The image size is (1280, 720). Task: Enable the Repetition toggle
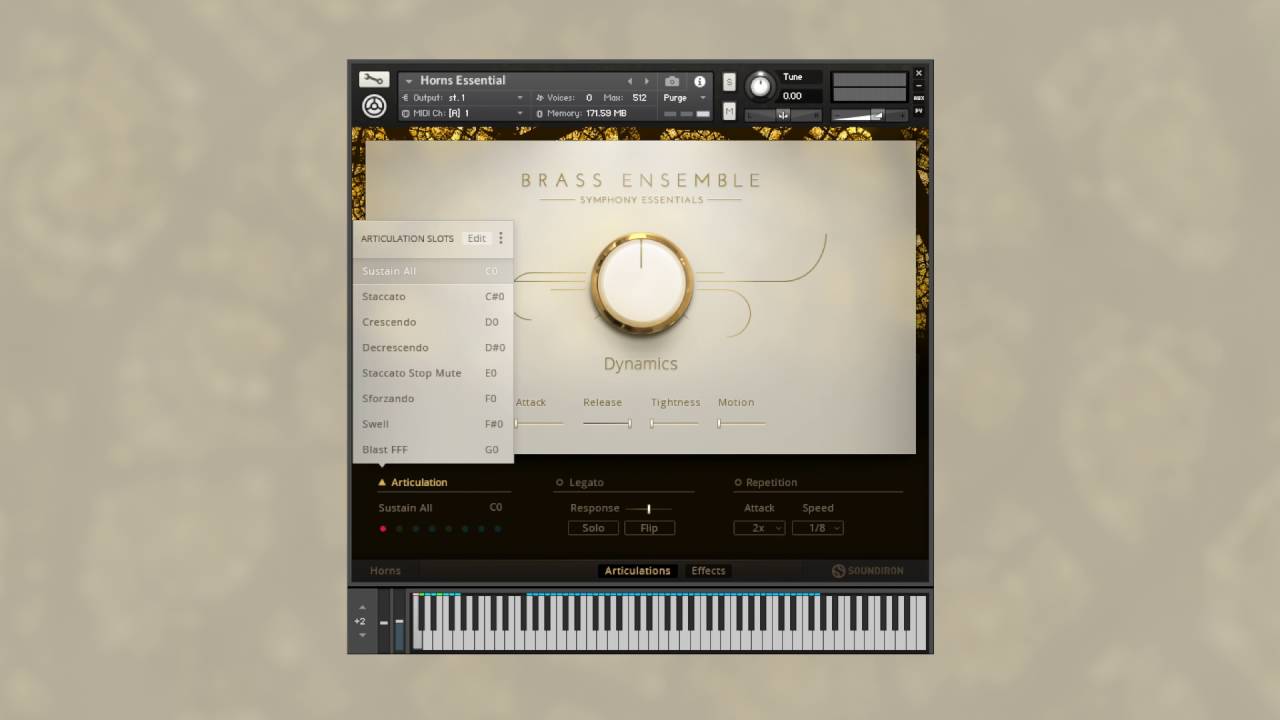pyautogui.click(x=738, y=483)
